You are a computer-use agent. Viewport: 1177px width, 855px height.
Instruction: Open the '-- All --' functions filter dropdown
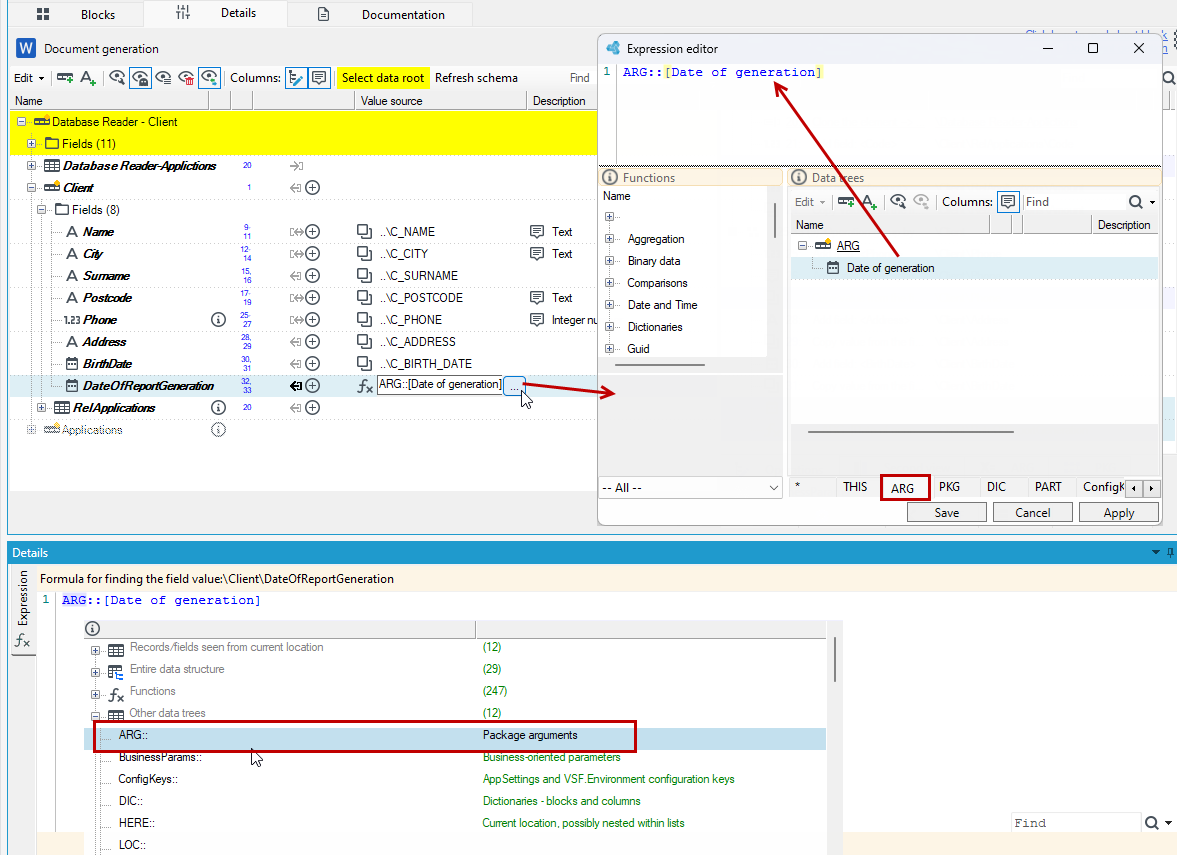tap(691, 488)
